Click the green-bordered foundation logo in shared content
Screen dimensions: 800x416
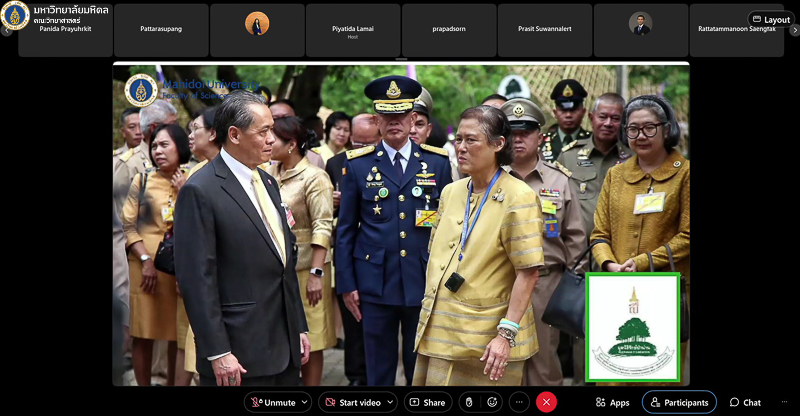pyautogui.click(x=633, y=327)
